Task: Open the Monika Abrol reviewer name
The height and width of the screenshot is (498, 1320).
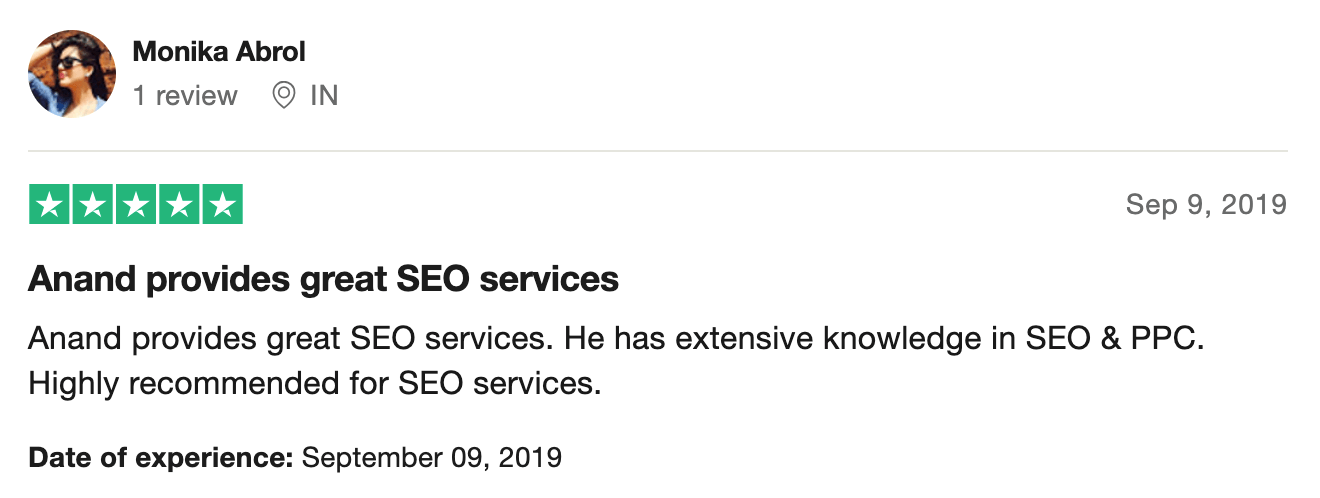Action: pyautogui.click(x=219, y=51)
